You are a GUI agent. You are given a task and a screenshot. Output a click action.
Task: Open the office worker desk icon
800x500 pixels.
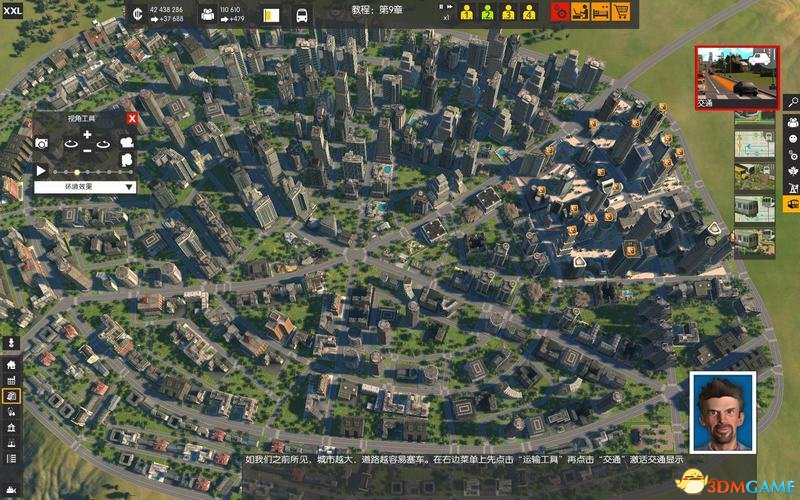580,12
